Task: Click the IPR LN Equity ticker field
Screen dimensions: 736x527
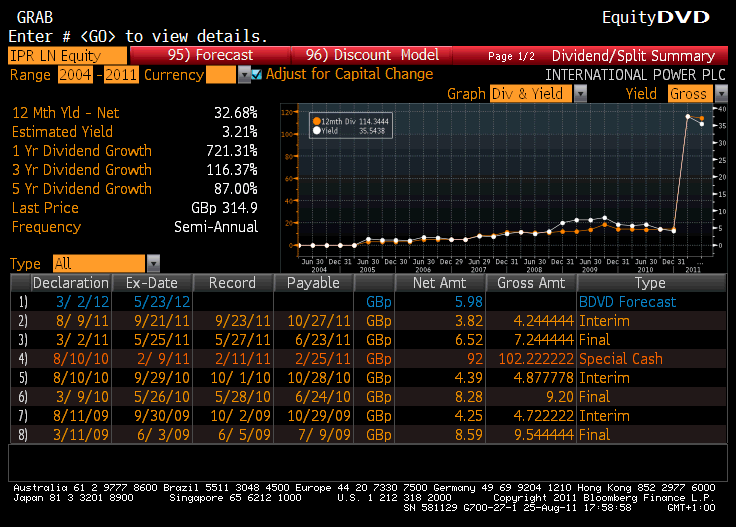Action: coord(68,55)
